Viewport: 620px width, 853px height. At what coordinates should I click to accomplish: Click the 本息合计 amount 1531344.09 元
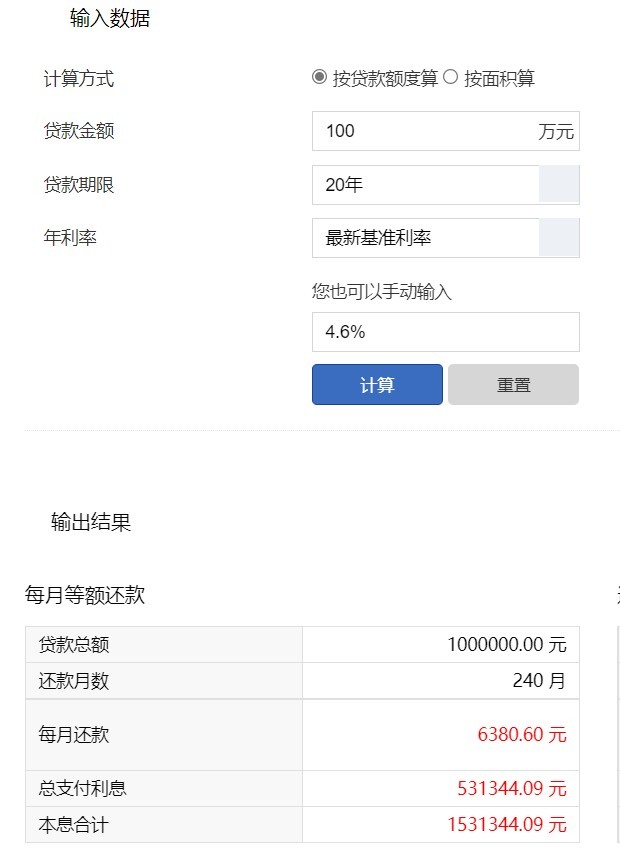pyautogui.click(x=507, y=825)
